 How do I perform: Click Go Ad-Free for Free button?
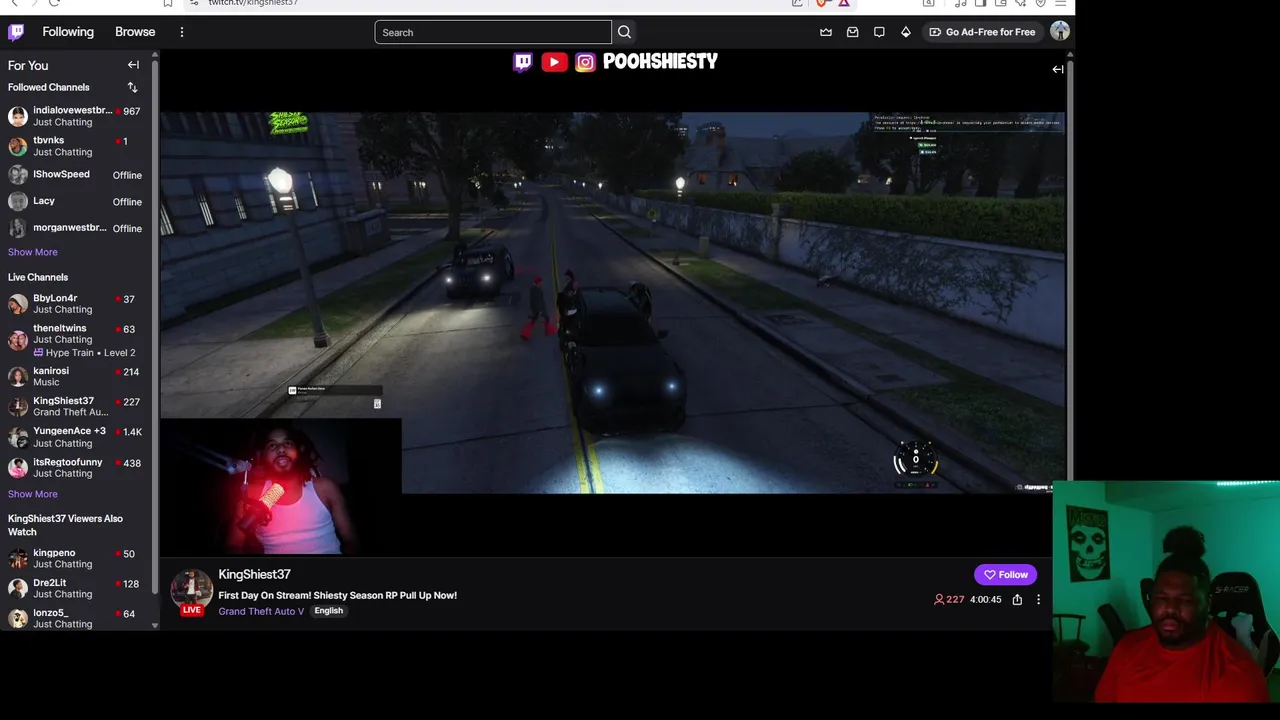982,32
